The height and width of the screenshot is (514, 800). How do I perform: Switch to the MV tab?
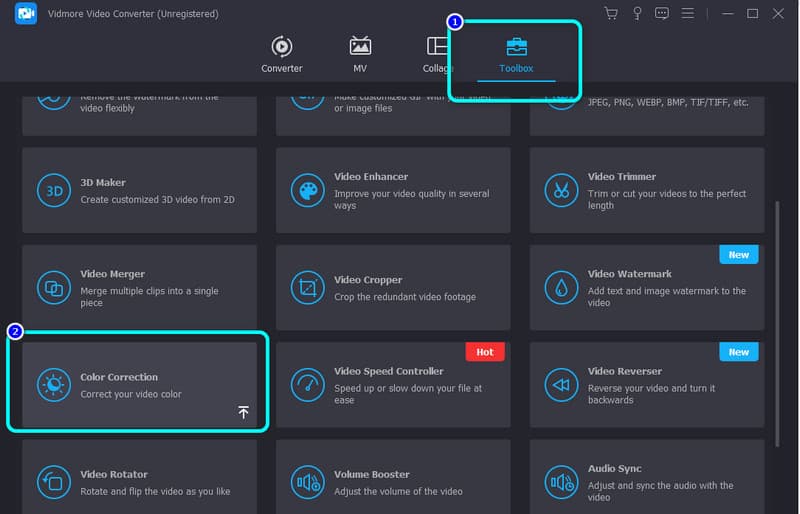coord(360,54)
